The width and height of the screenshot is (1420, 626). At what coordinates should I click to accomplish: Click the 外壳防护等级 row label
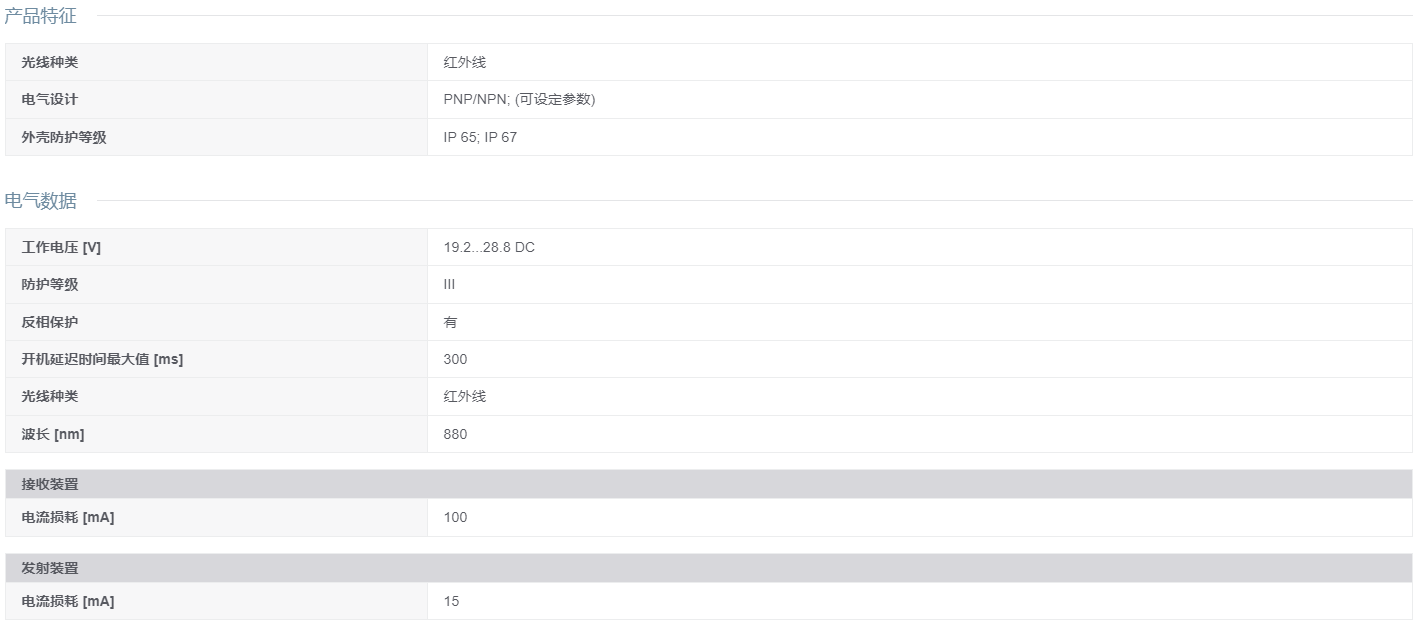64,137
